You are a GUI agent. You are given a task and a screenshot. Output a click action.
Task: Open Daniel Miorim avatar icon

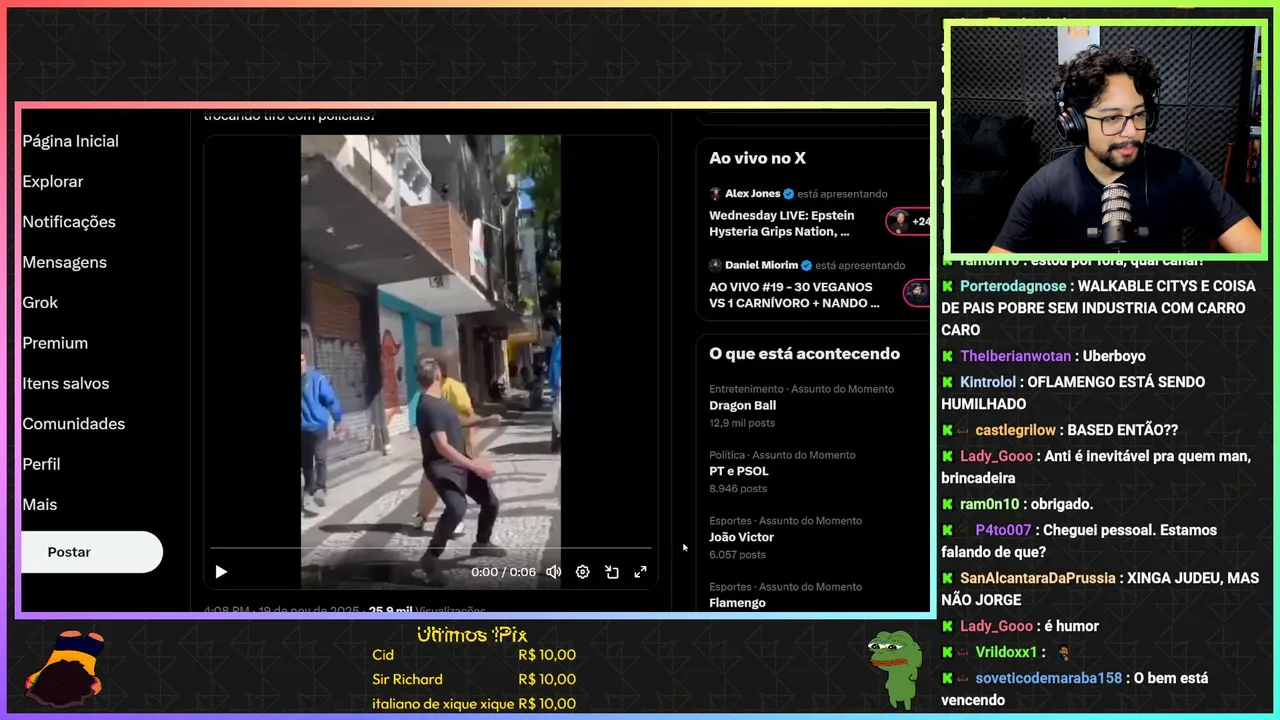click(715, 266)
